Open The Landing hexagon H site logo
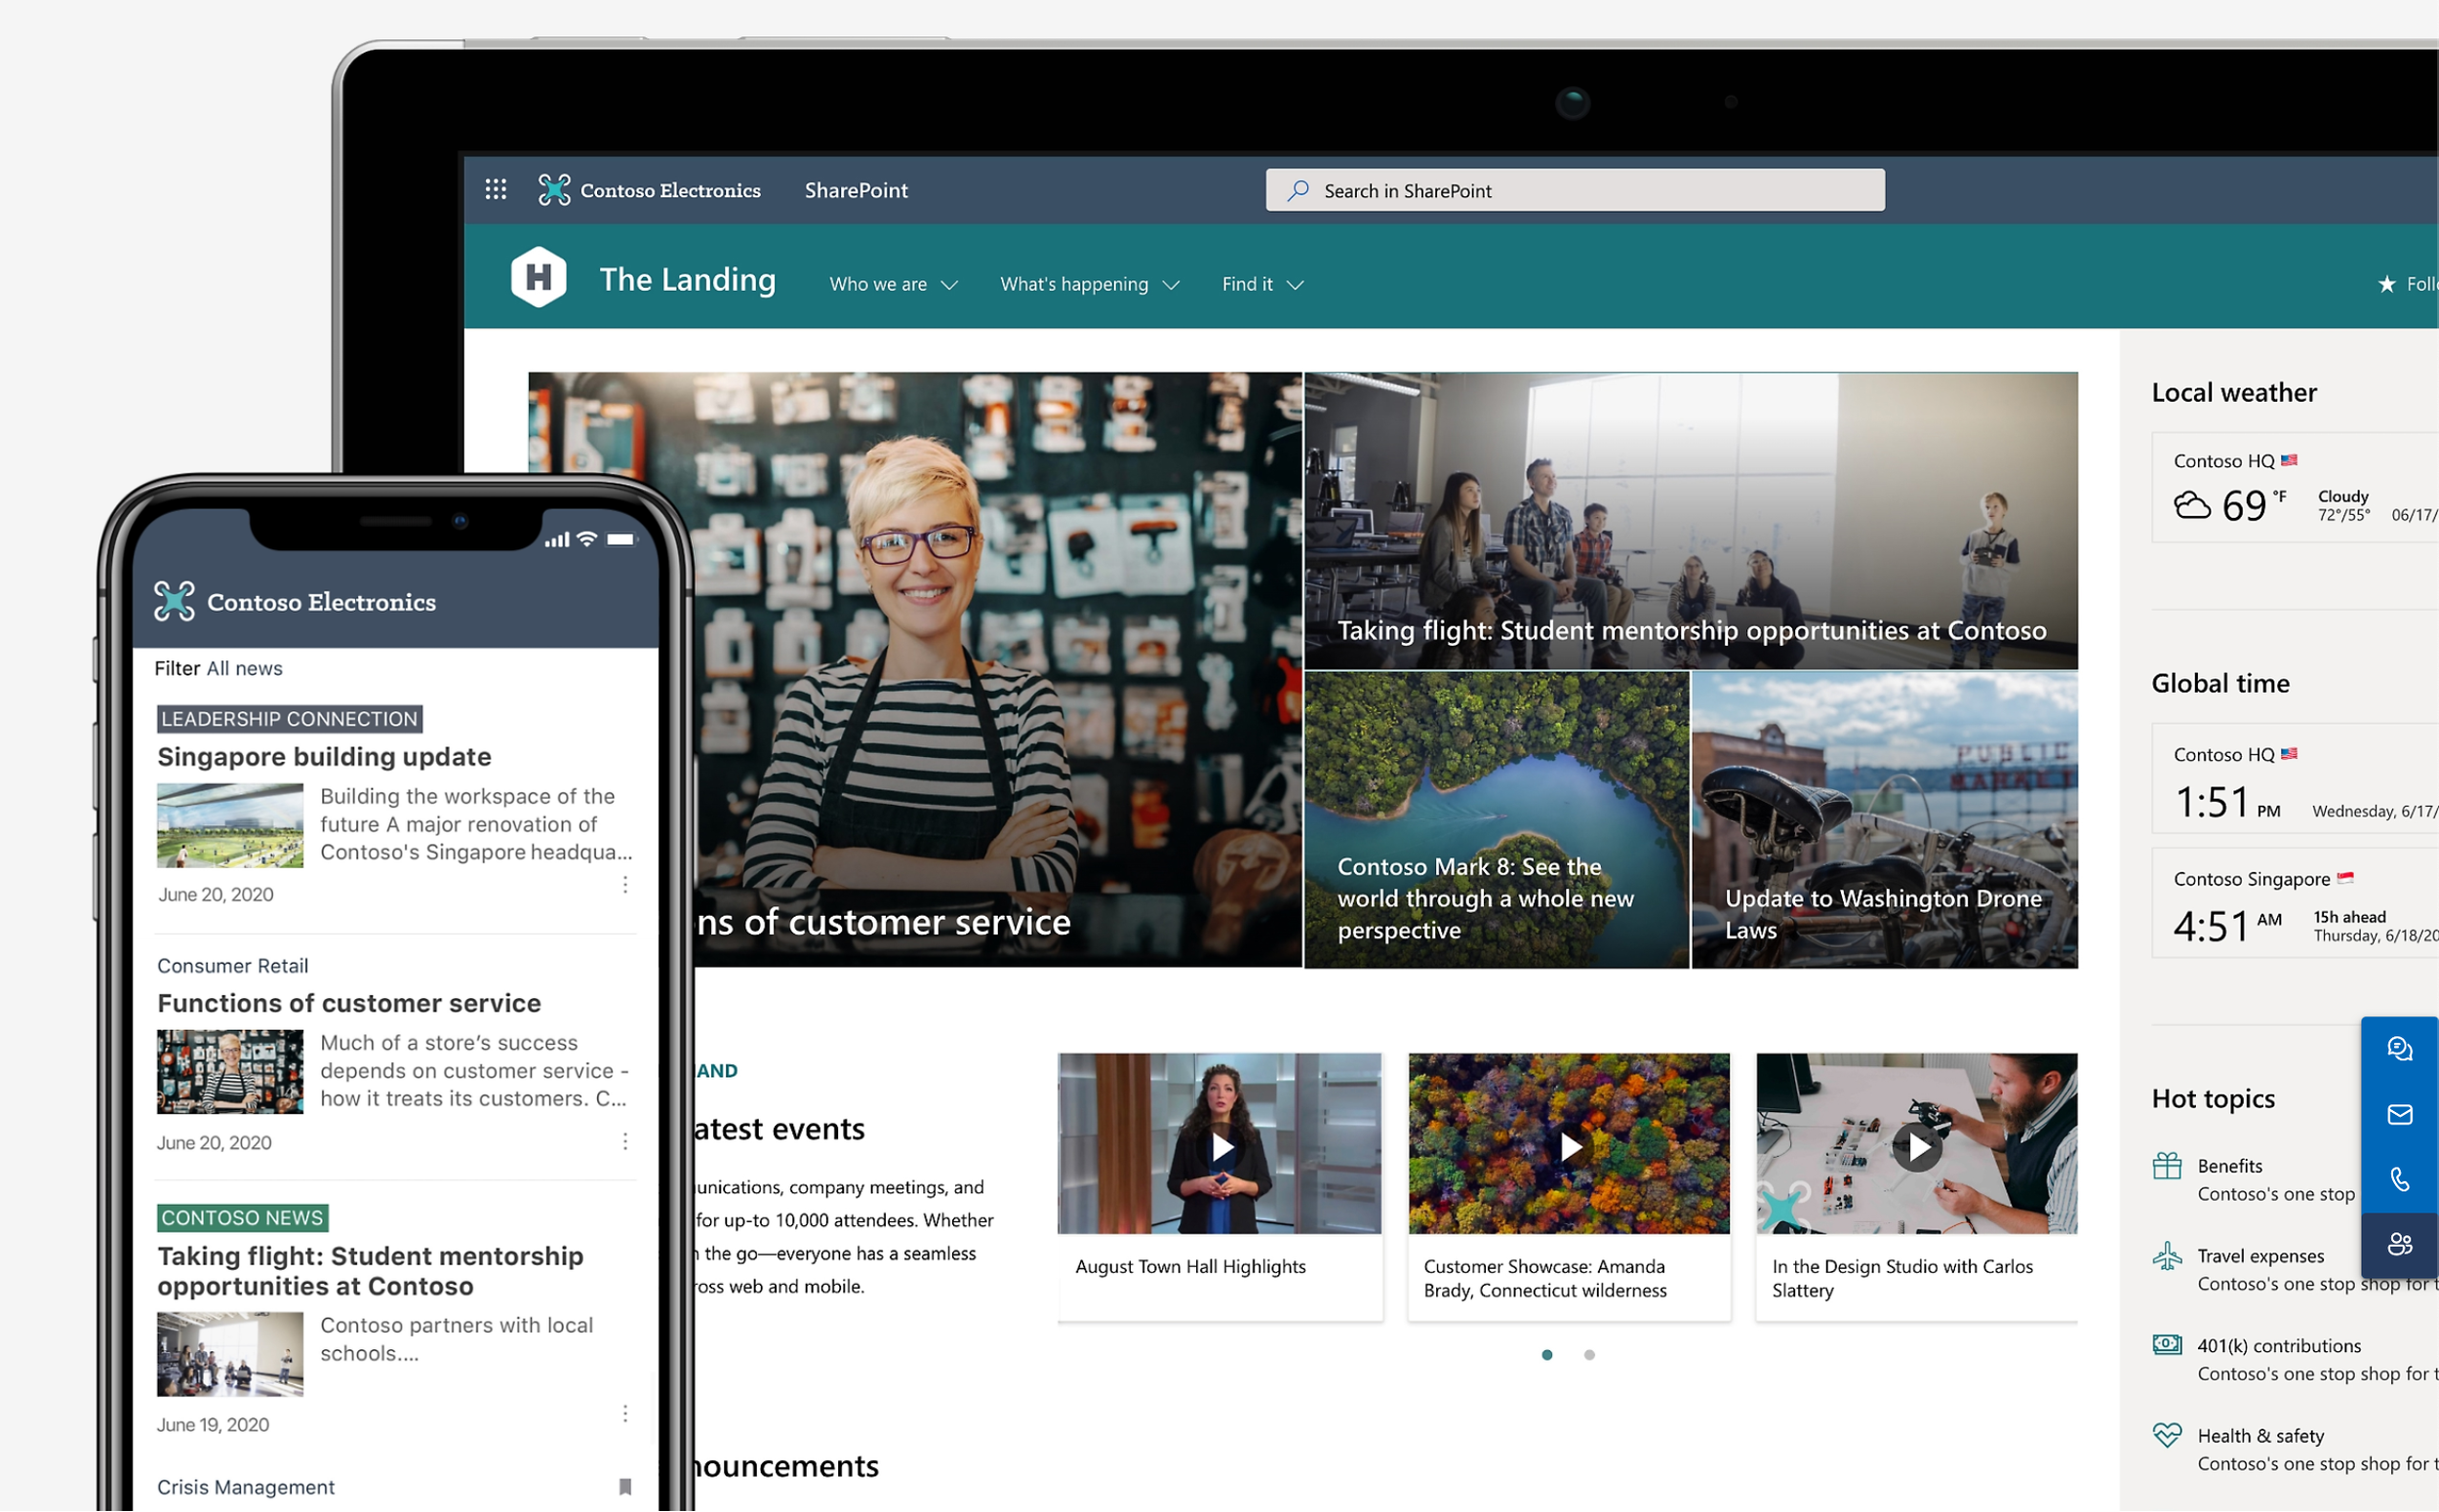Screen dimensions: 2439x1512 point(539,277)
